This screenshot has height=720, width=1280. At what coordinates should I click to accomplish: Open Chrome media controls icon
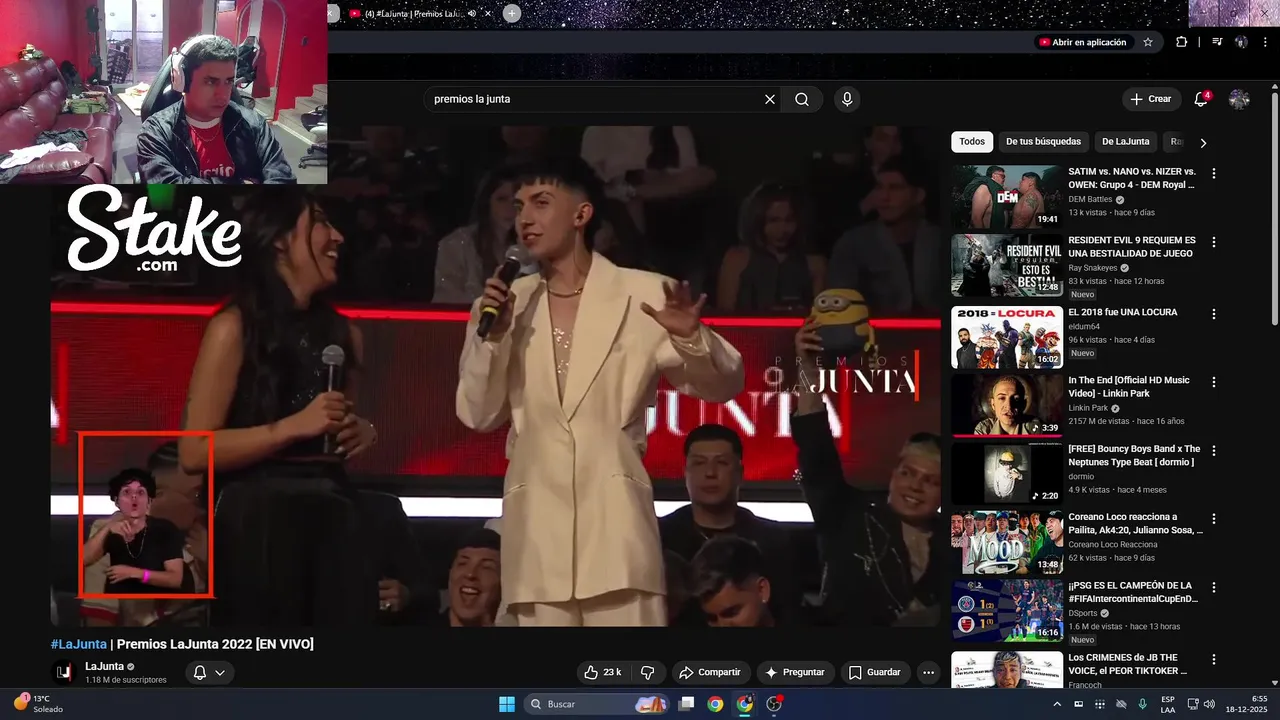point(1217,42)
